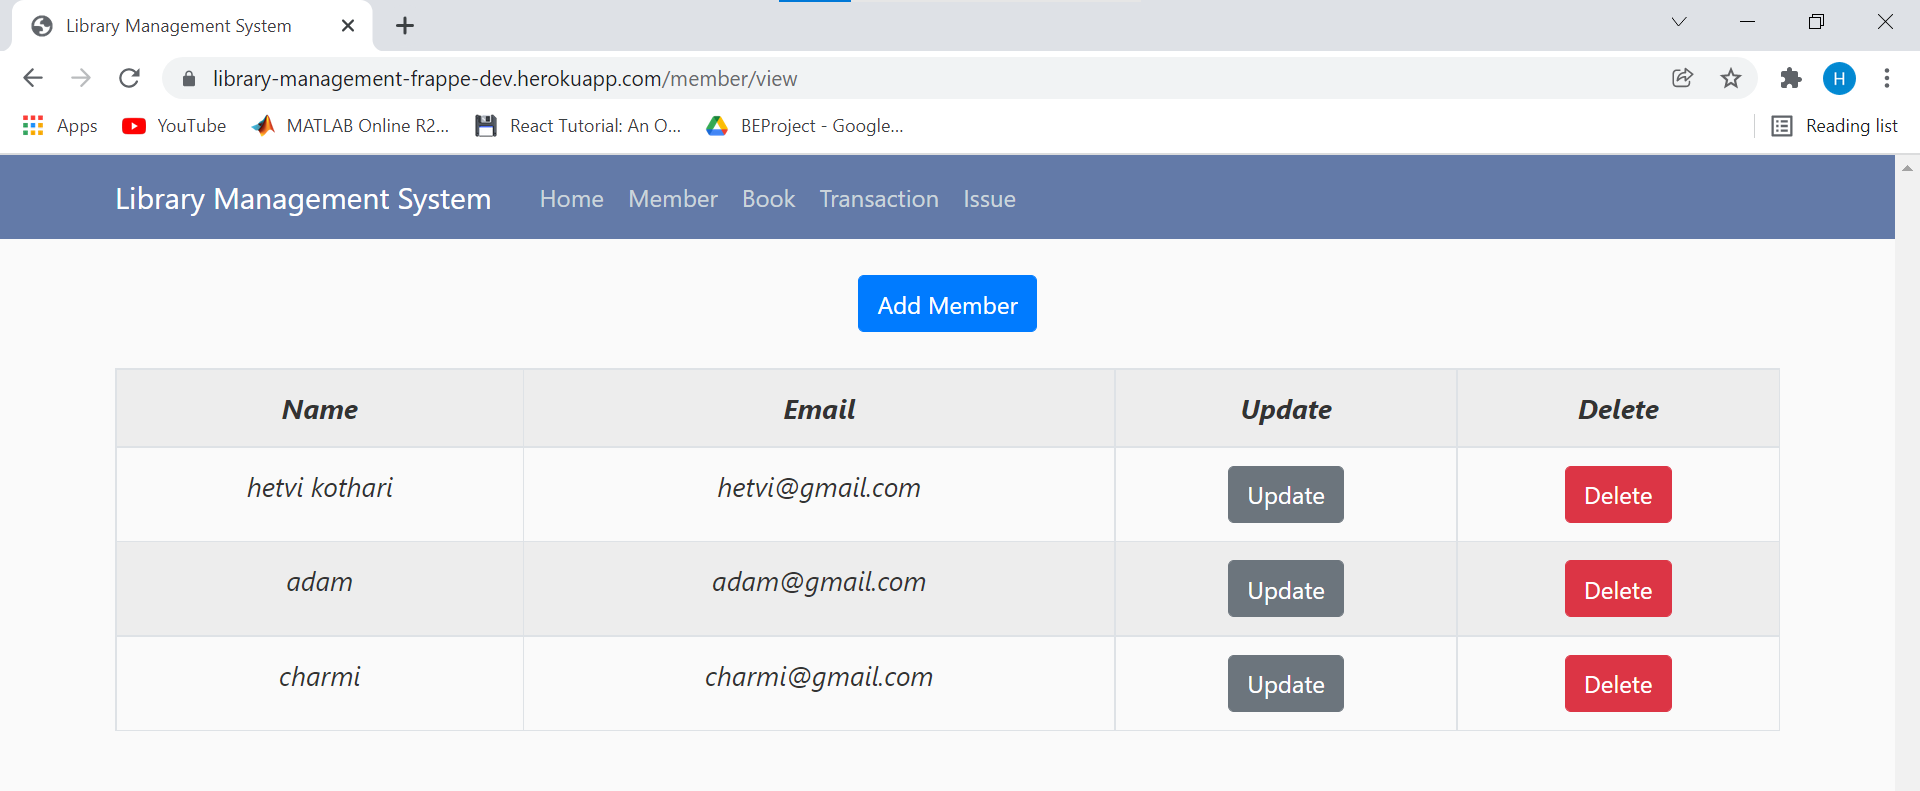Click the page scrollbar up arrow

(1907, 168)
